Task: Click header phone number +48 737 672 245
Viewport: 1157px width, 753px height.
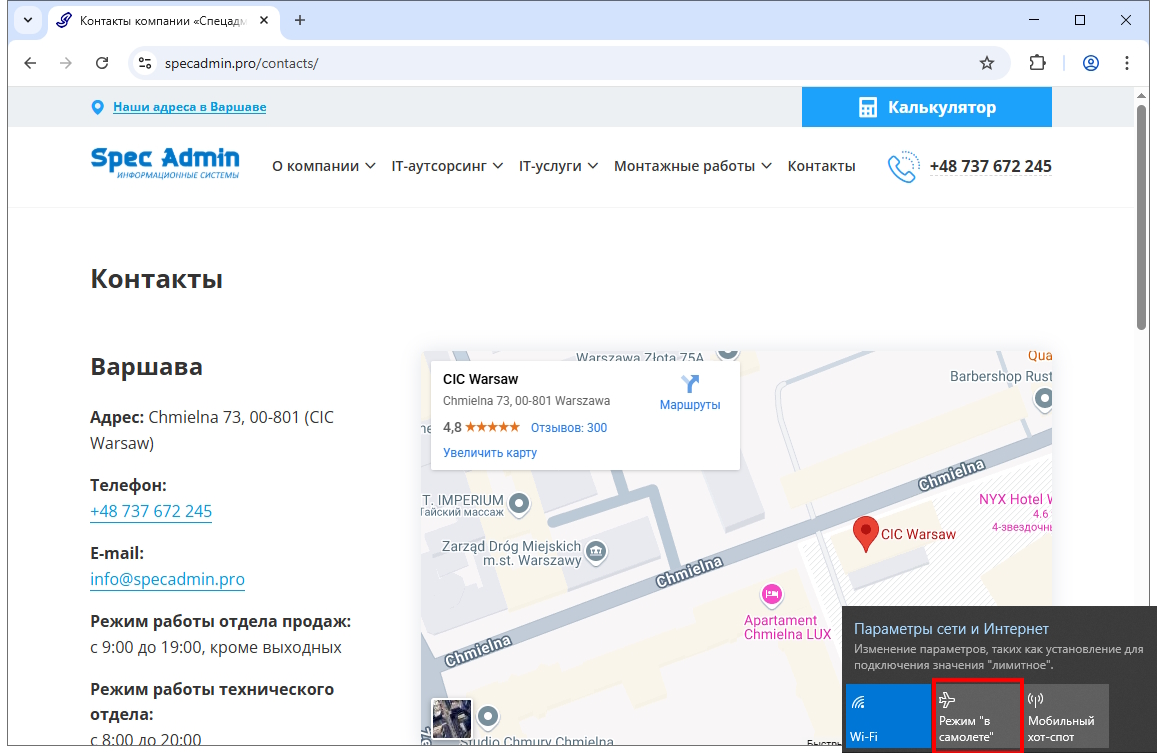Action: (x=990, y=166)
